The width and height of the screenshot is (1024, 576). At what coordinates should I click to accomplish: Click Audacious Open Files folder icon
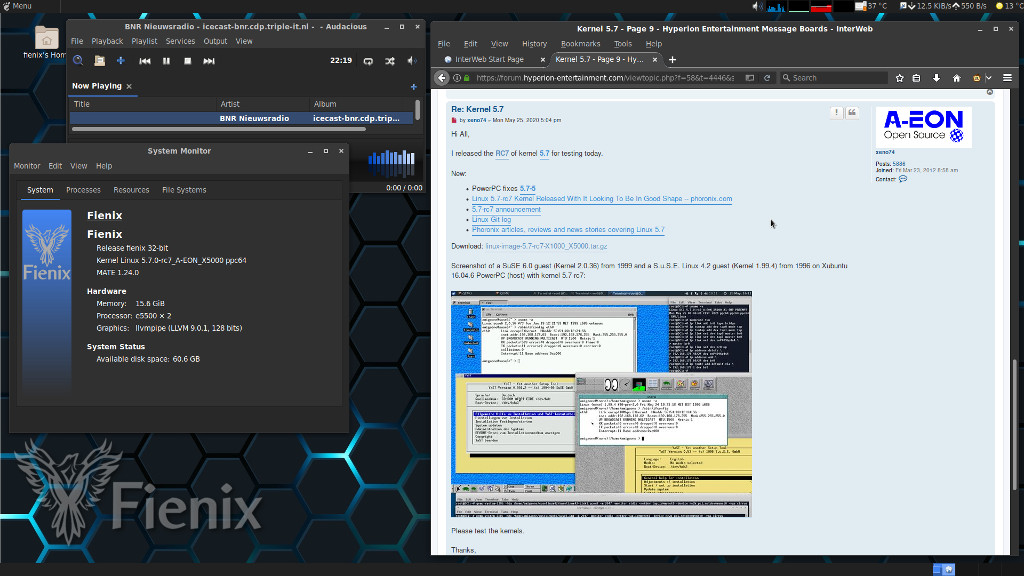(x=99, y=61)
